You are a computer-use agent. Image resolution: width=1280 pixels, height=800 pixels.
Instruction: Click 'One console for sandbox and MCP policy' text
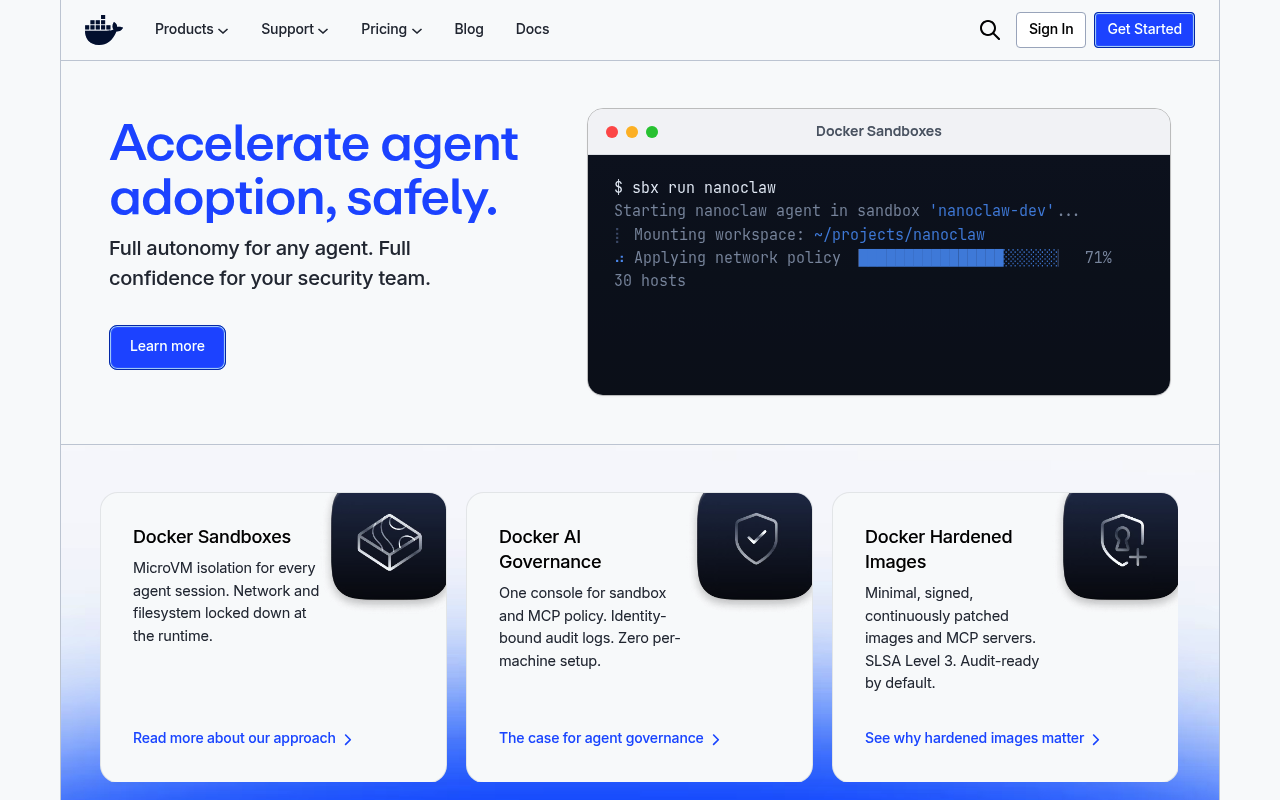click(x=590, y=627)
